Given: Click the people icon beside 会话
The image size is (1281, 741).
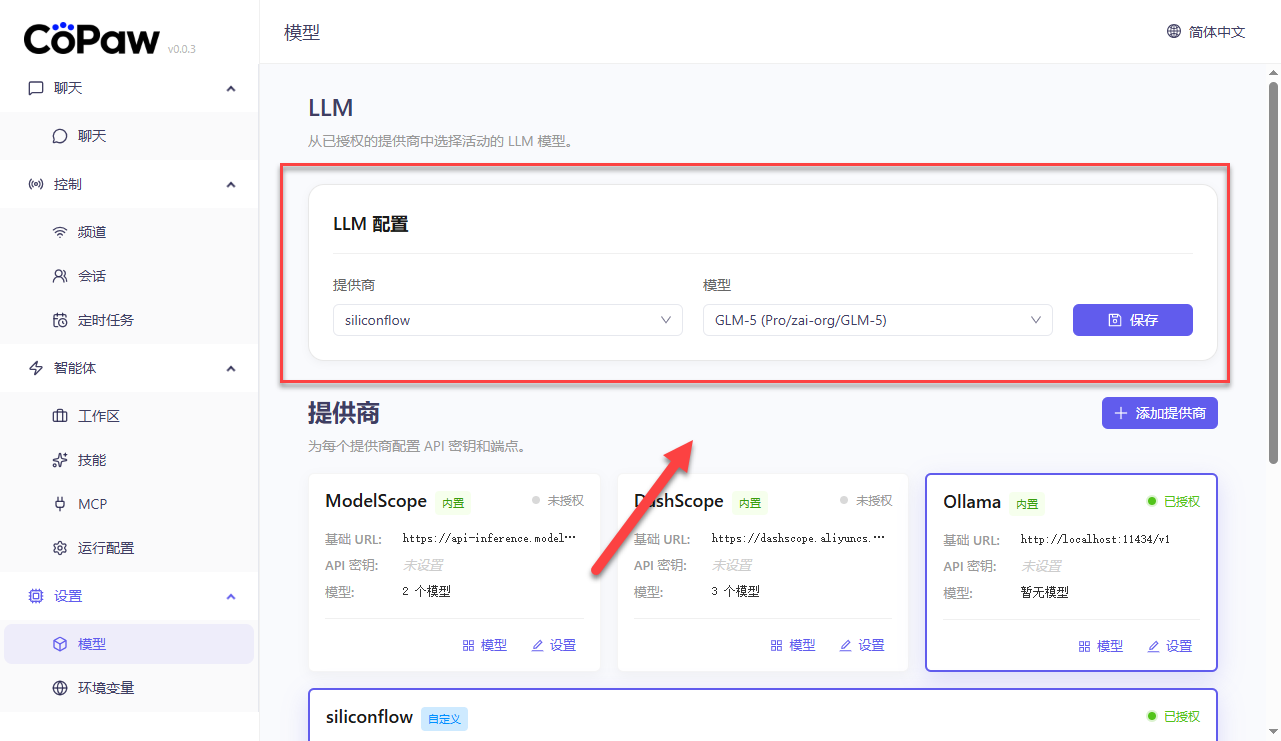Looking at the screenshot, I should point(60,276).
